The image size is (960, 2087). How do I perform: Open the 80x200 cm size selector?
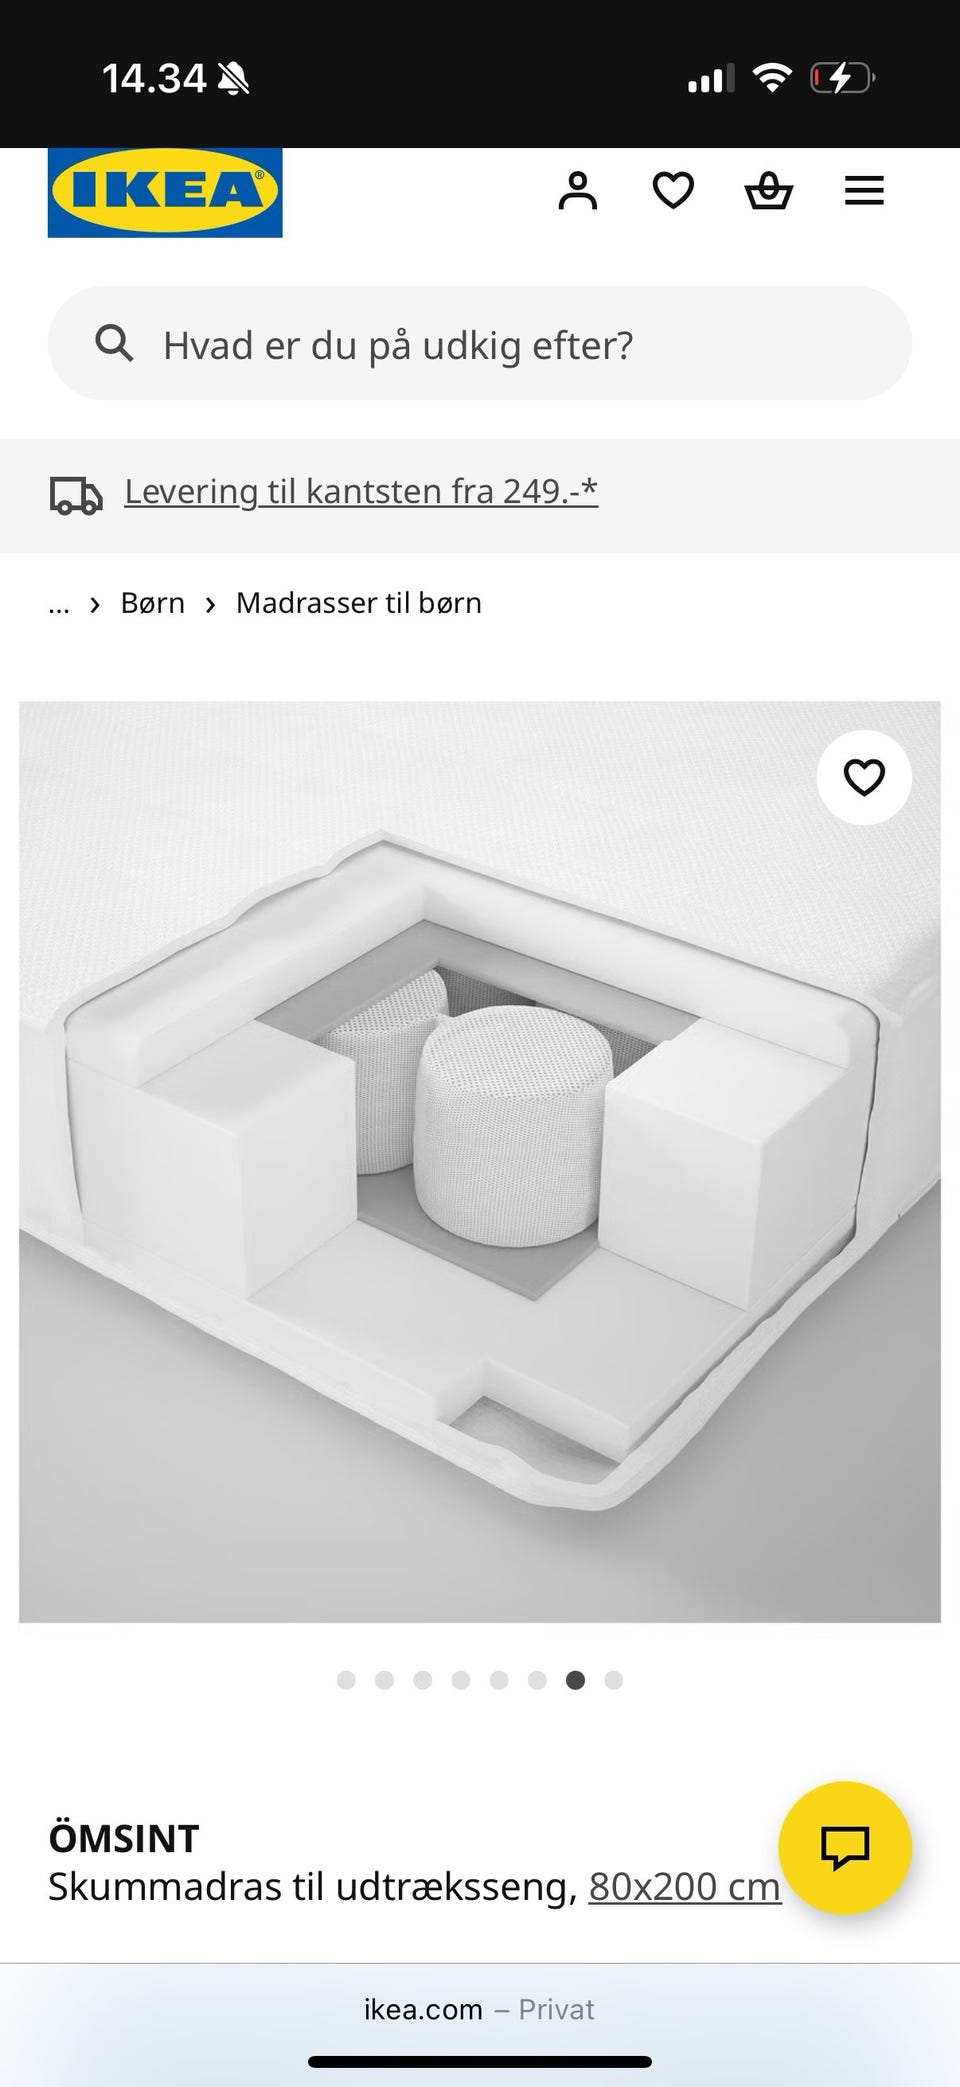pos(684,1886)
